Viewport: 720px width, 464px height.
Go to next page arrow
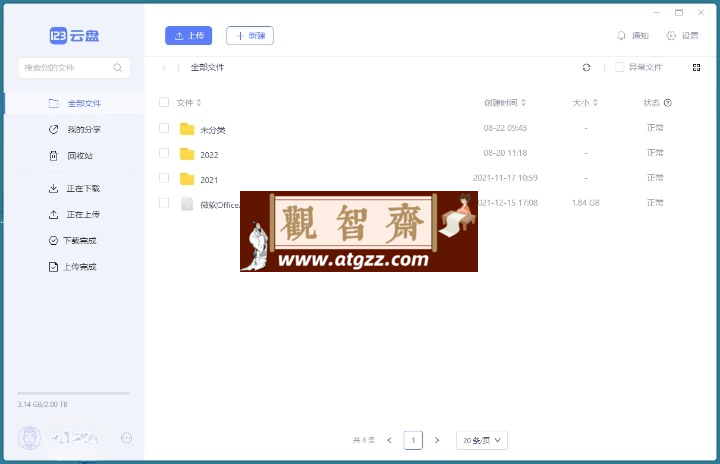pos(437,440)
